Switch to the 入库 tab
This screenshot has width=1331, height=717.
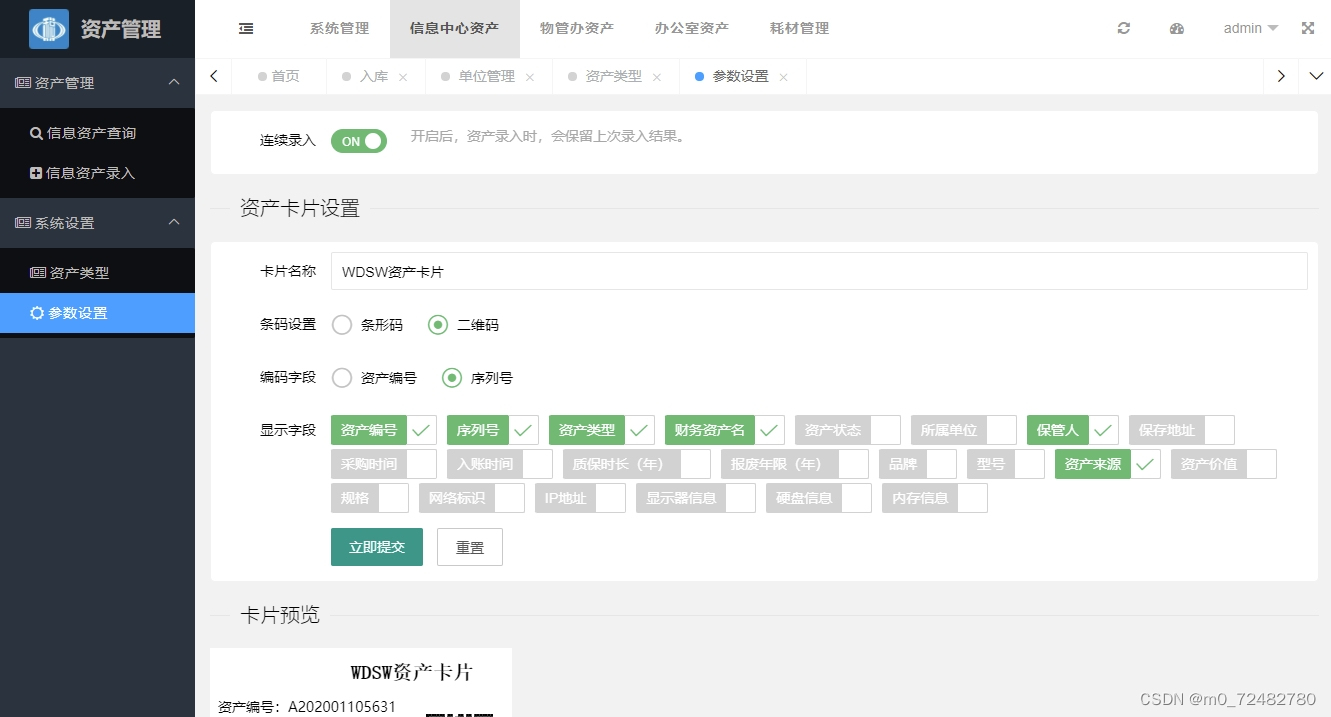[374, 76]
